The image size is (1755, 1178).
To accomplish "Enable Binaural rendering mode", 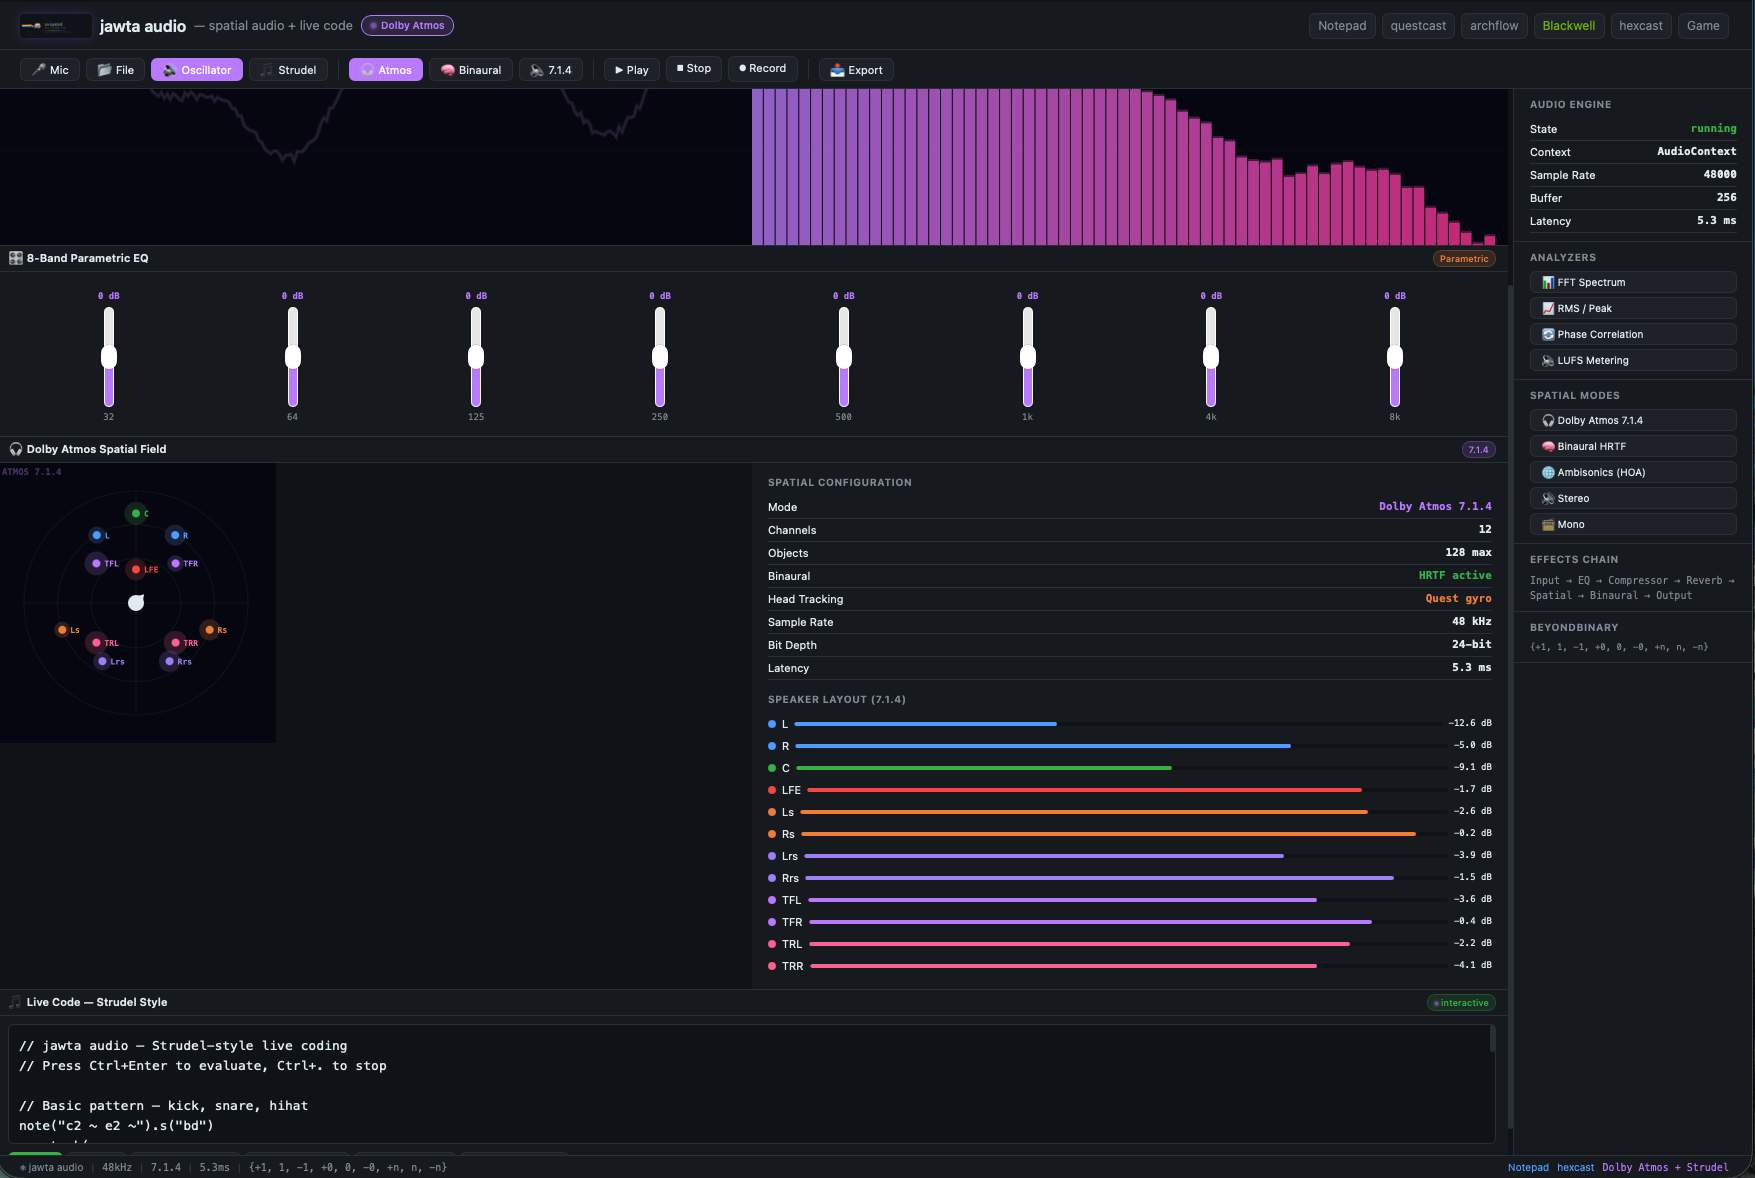I will (470, 69).
